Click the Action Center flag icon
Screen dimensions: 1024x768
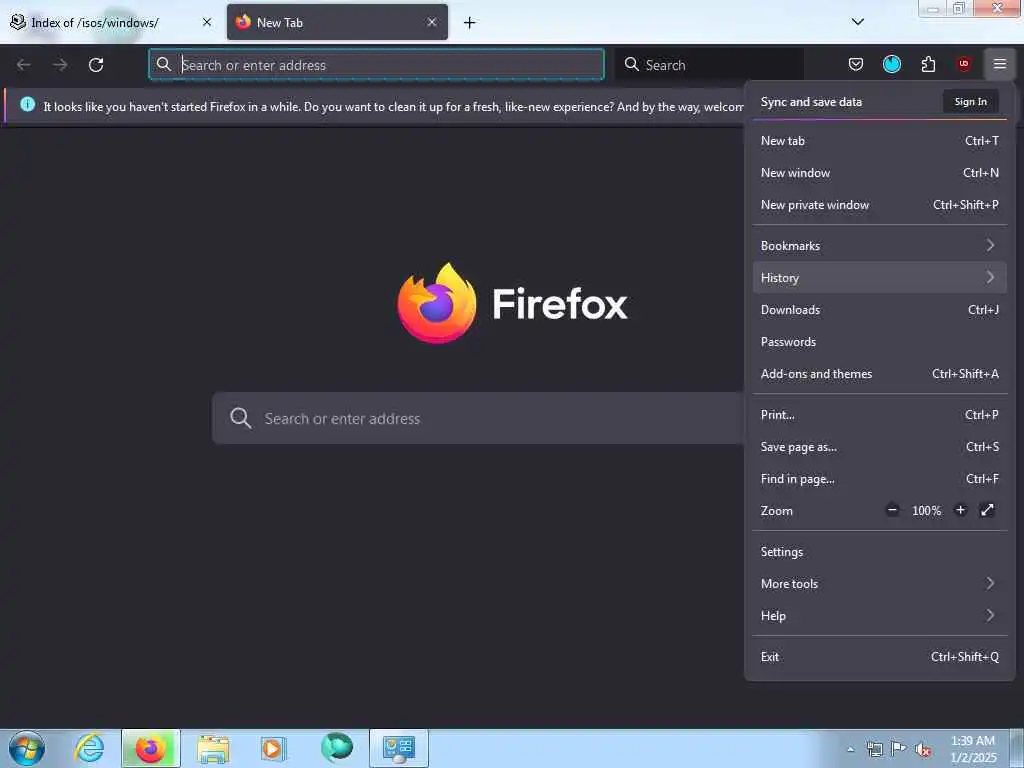[898, 749]
